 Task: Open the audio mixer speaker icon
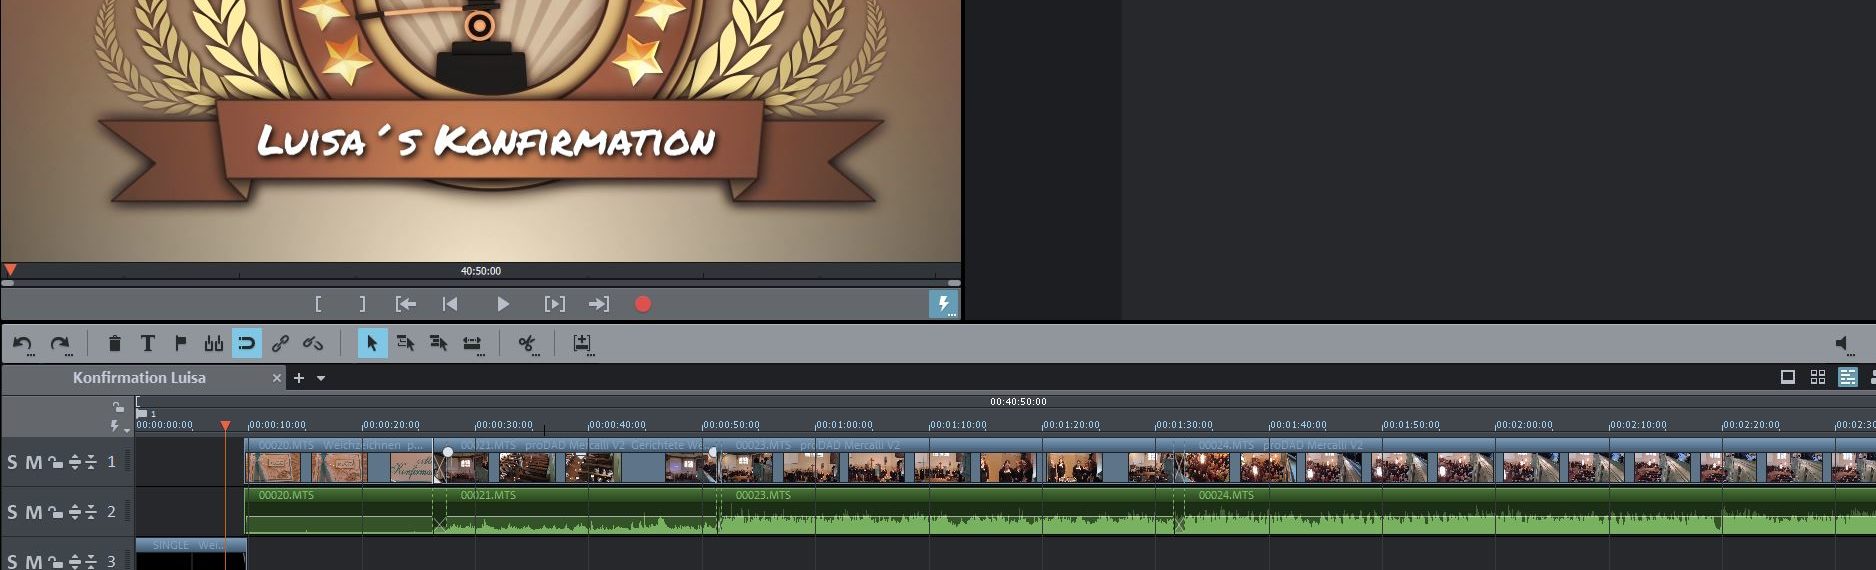tap(1844, 344)
